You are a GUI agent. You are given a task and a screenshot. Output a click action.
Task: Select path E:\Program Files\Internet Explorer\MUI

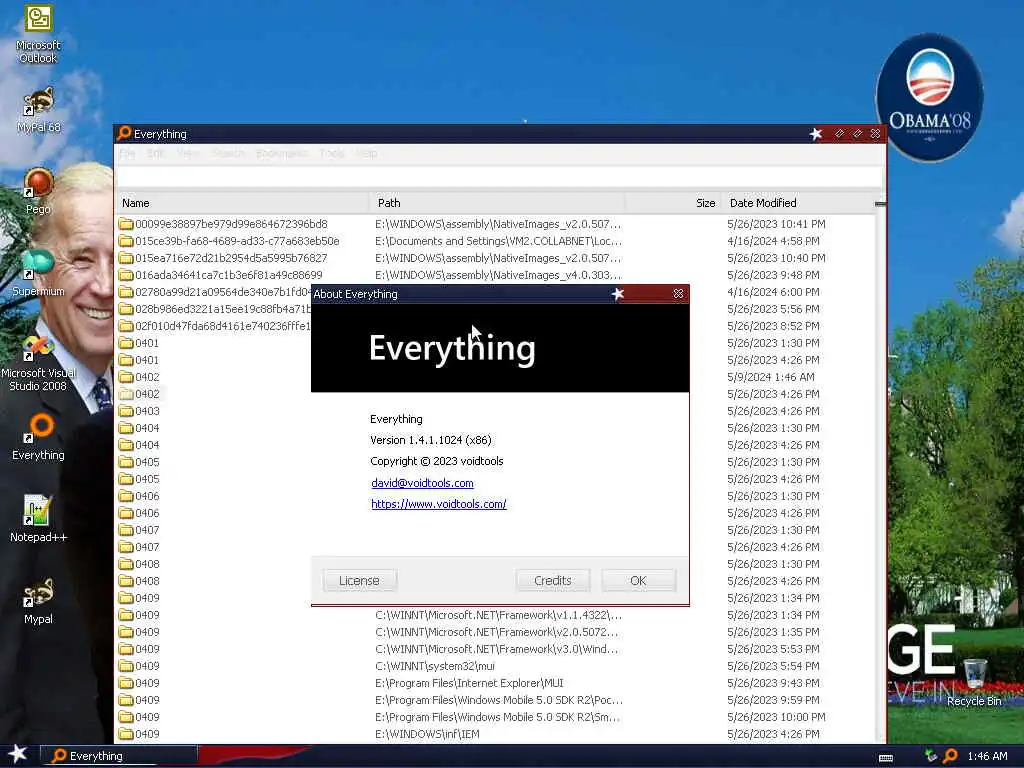pos(469,683)
